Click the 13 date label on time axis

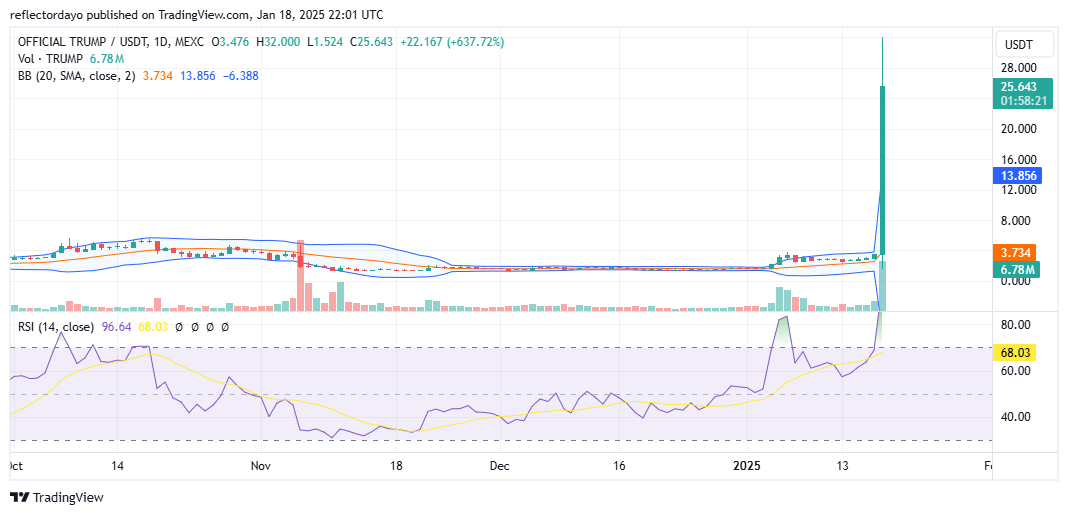(842, 467)
